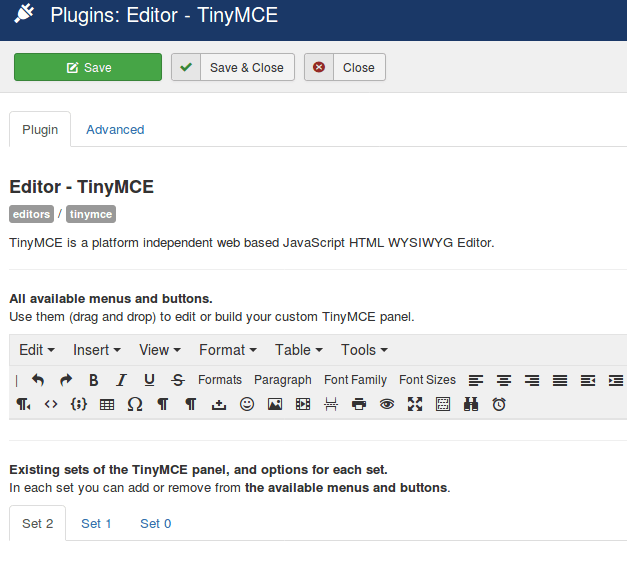Open the Table menu dropdown
Screen dimensions: 627x583
coord(299,350)
